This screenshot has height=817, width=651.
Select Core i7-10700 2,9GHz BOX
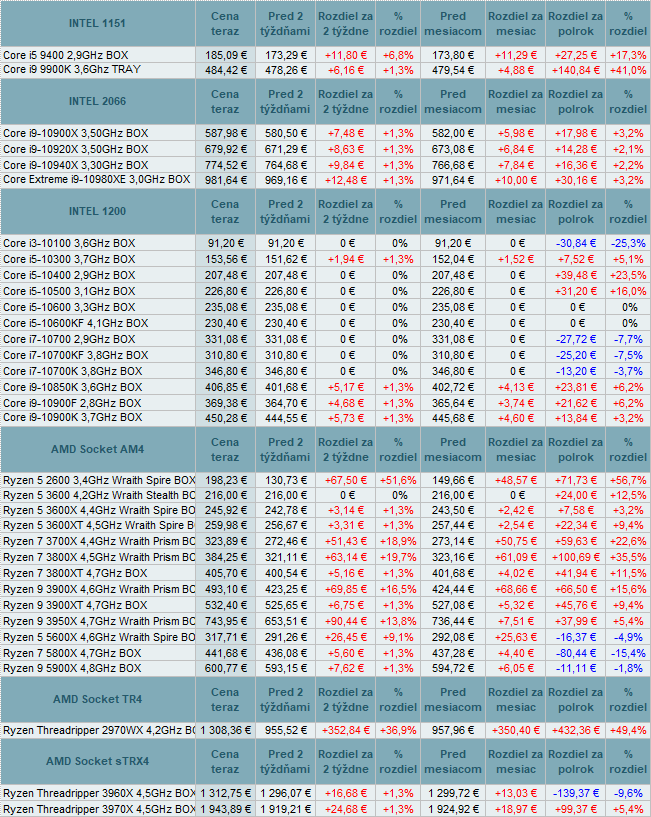pos(69,339)
